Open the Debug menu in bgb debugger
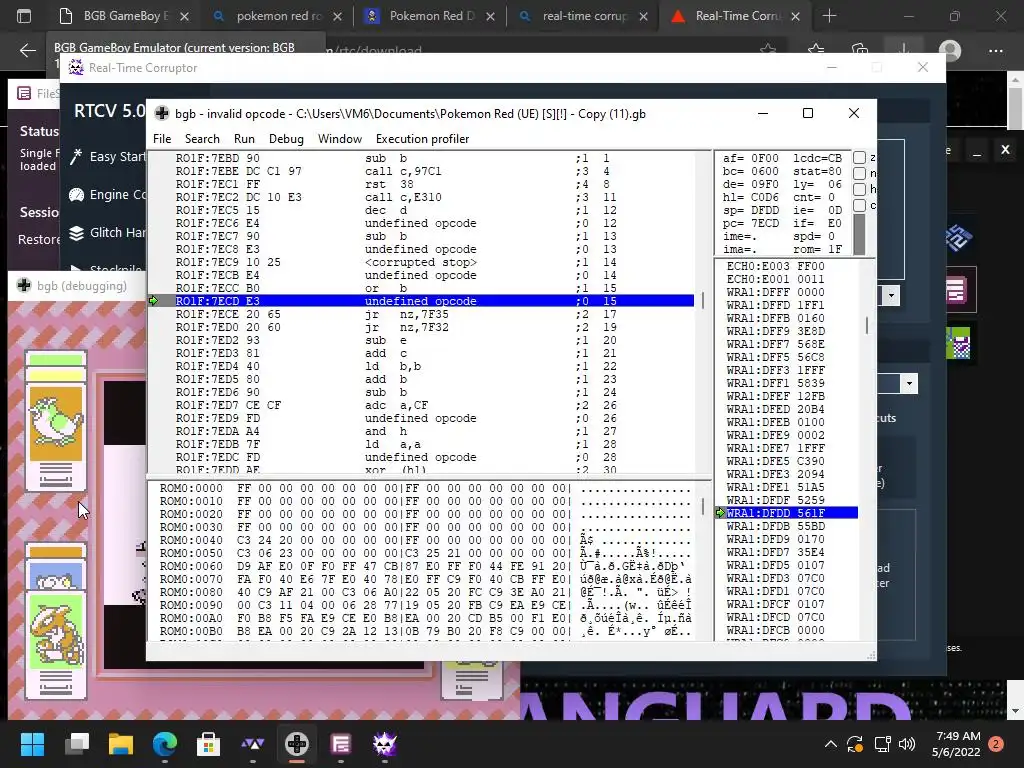 (x=286, y=138)
